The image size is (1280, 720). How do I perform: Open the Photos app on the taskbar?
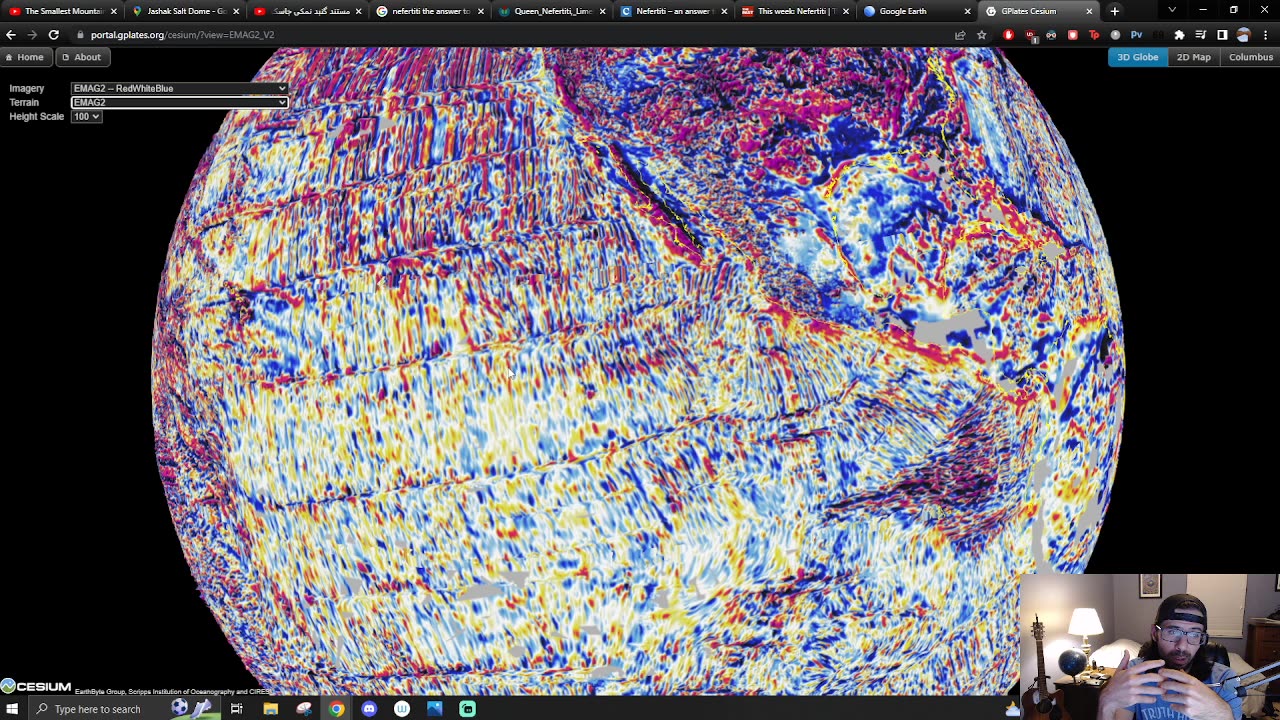pyautogui.click(x=435, y=709)
